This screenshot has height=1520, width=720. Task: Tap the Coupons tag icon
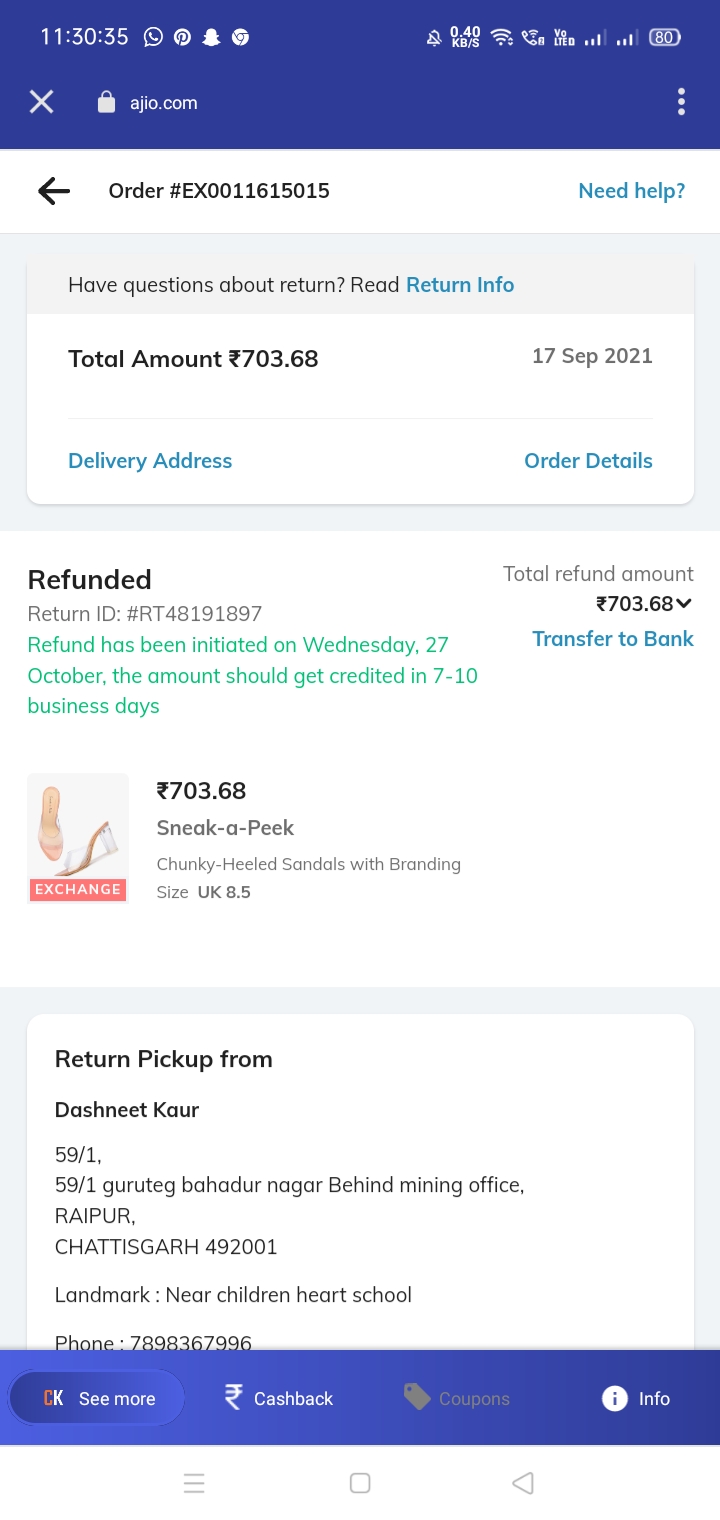click(417, 1397)
